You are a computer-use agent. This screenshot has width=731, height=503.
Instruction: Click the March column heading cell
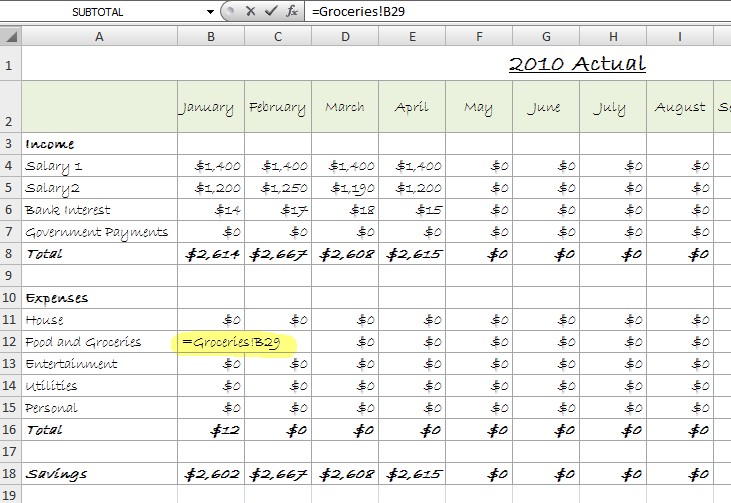tap(345, 107)
